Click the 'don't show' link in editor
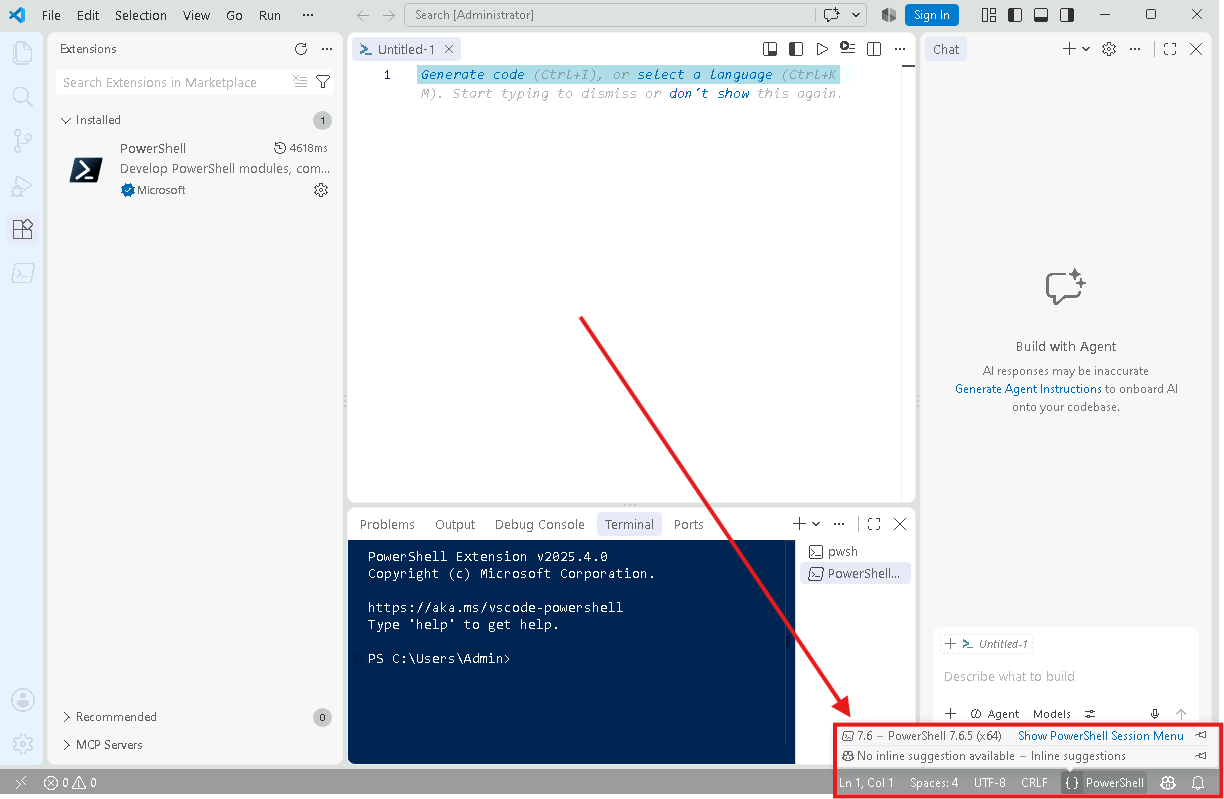This screenshot has width=1224, height=799. tap(709, 93)
